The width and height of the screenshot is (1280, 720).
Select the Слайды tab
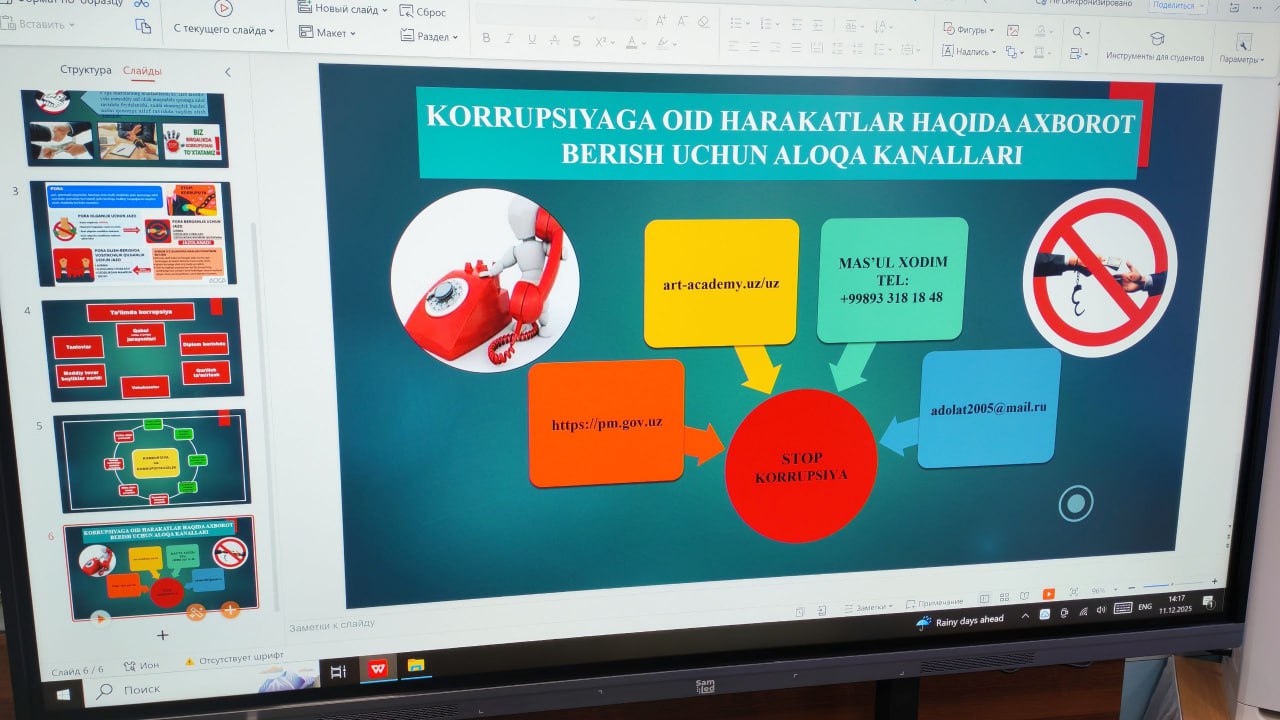pyautogui.click(x=142, y=70)
